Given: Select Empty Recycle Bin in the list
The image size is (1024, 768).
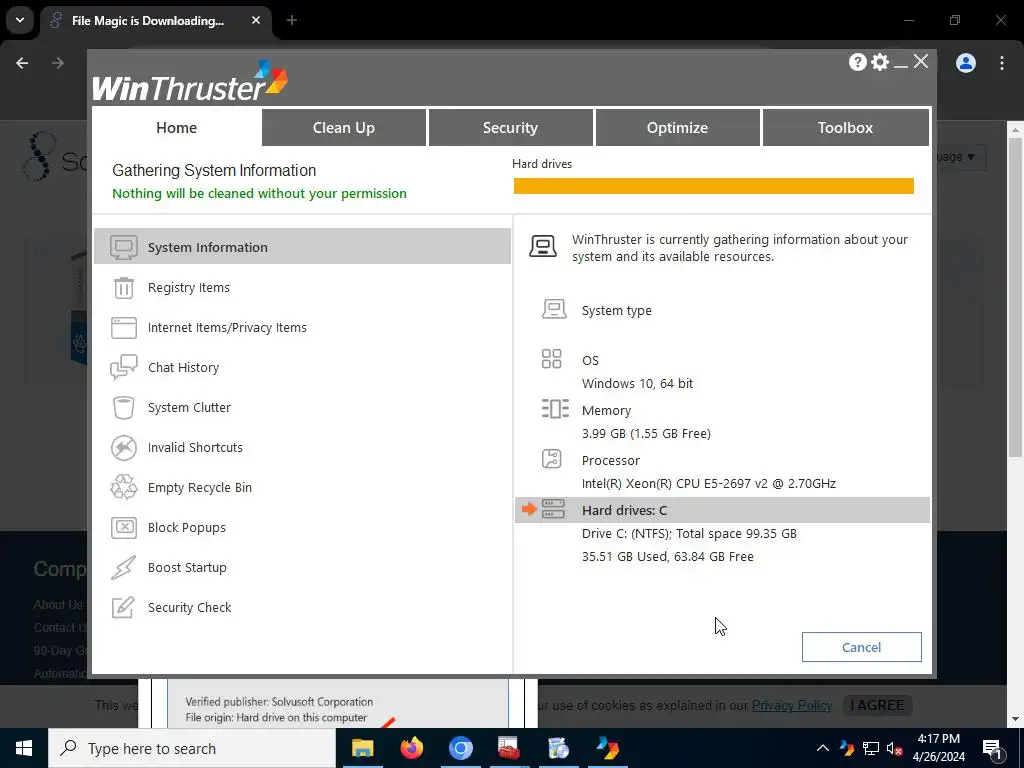Looking at the screenshot, I should click(x=302, y=487).
